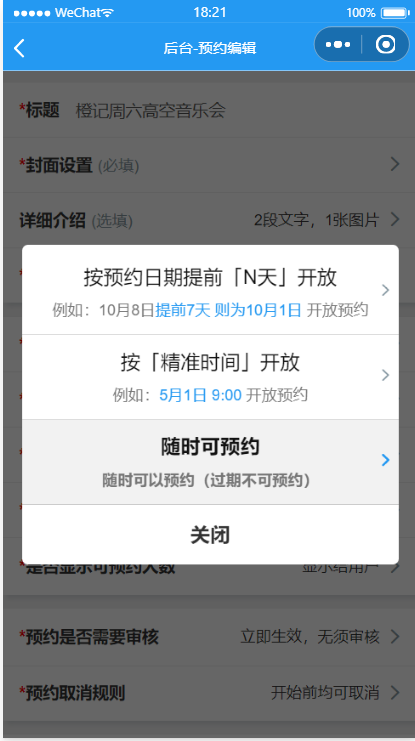Open 预约是否需要审核 setting chevron
Image resolution: width=415 pixels, height=741 pixels.
click(x=395, y=637)
